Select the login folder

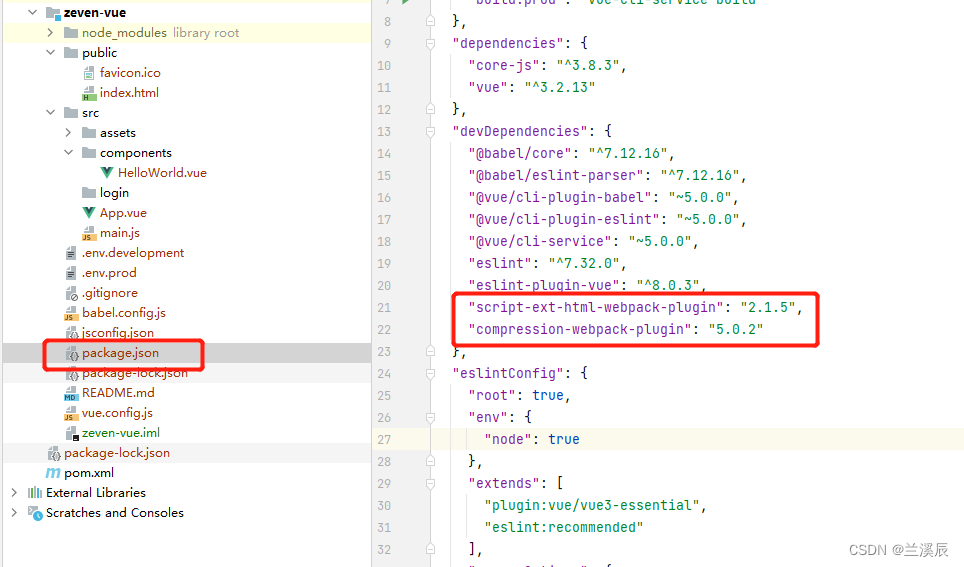pyautogui.click(x=114, y=193)
